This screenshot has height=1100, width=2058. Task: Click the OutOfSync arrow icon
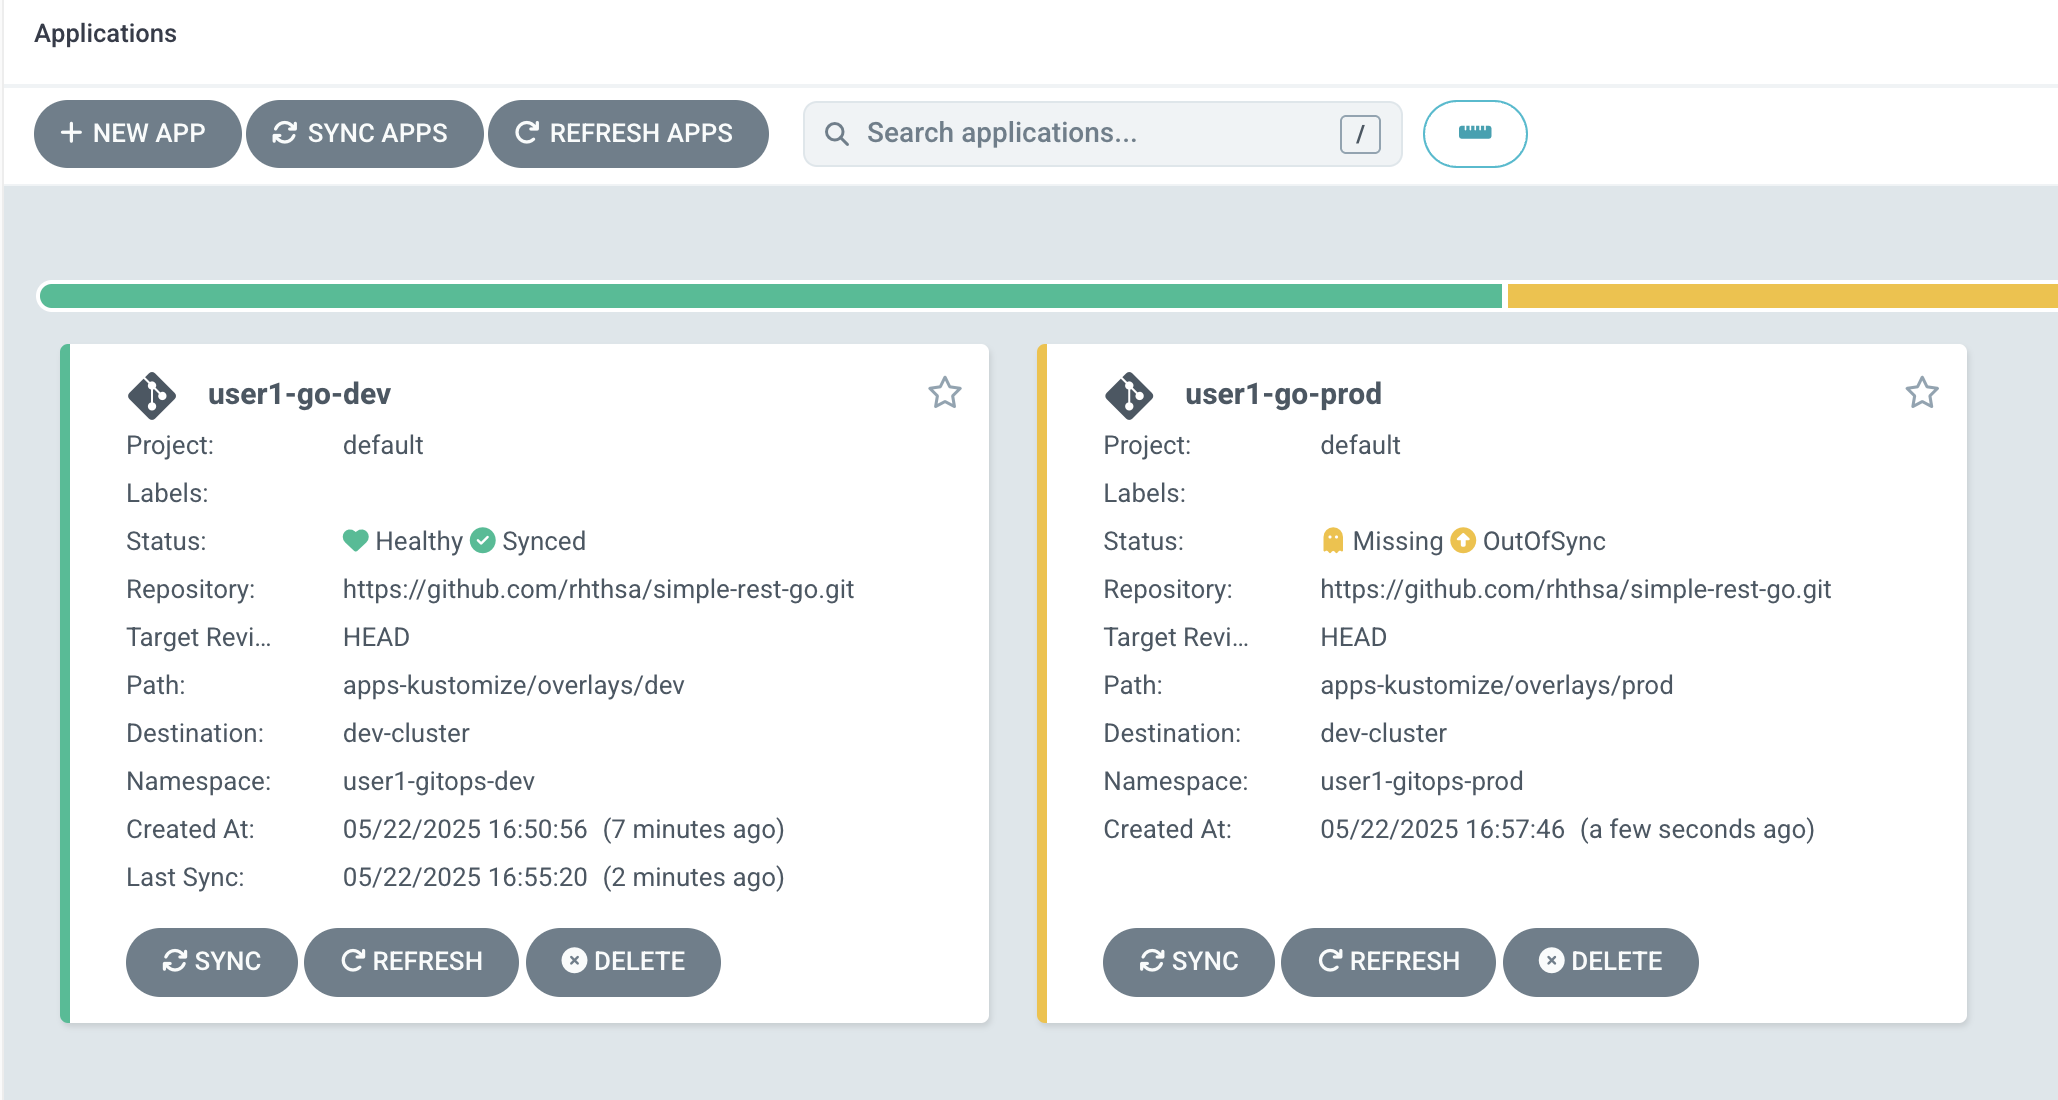pos(1463,540)
